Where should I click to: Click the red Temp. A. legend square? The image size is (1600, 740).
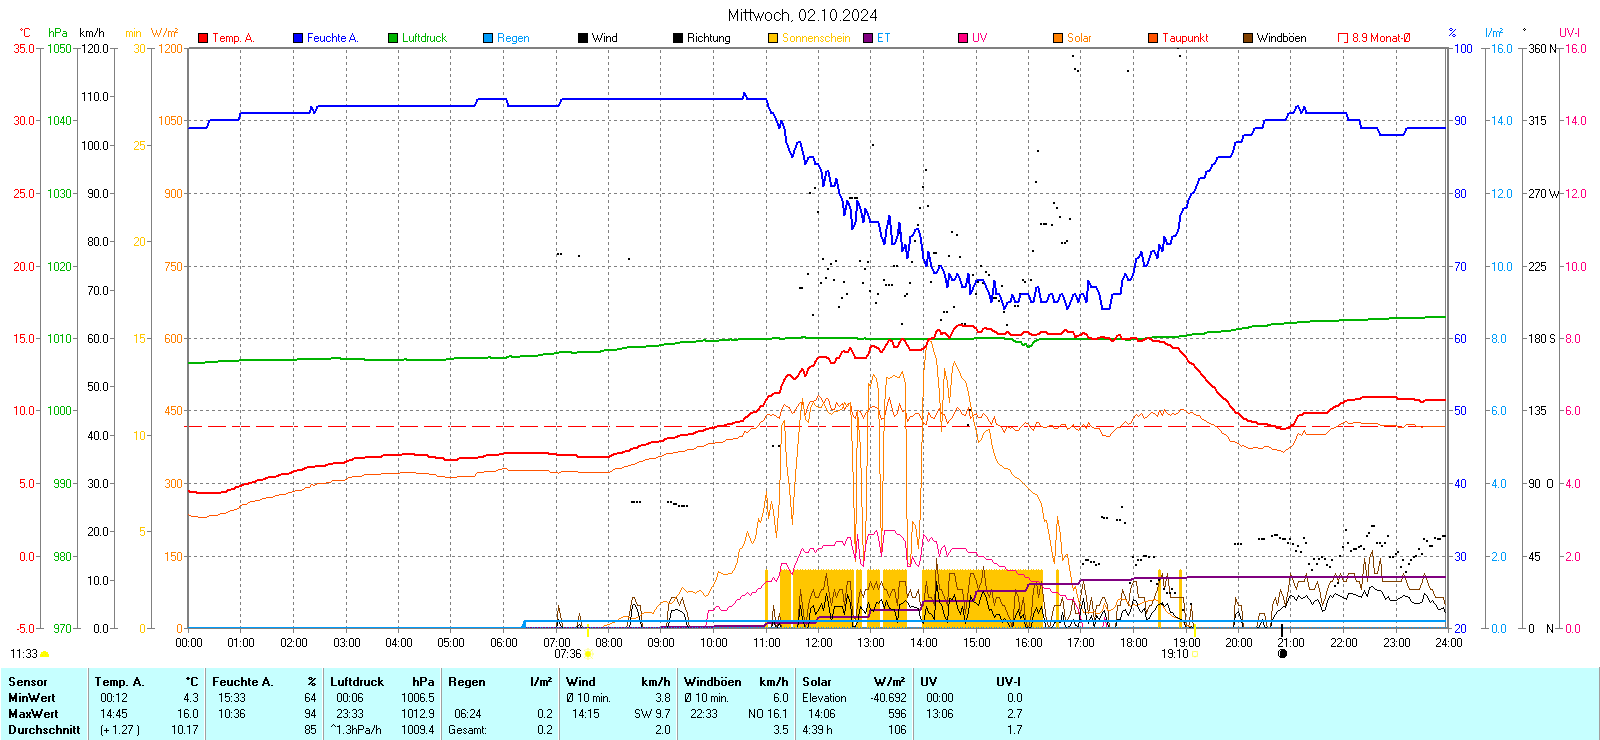tap(203, 38)
